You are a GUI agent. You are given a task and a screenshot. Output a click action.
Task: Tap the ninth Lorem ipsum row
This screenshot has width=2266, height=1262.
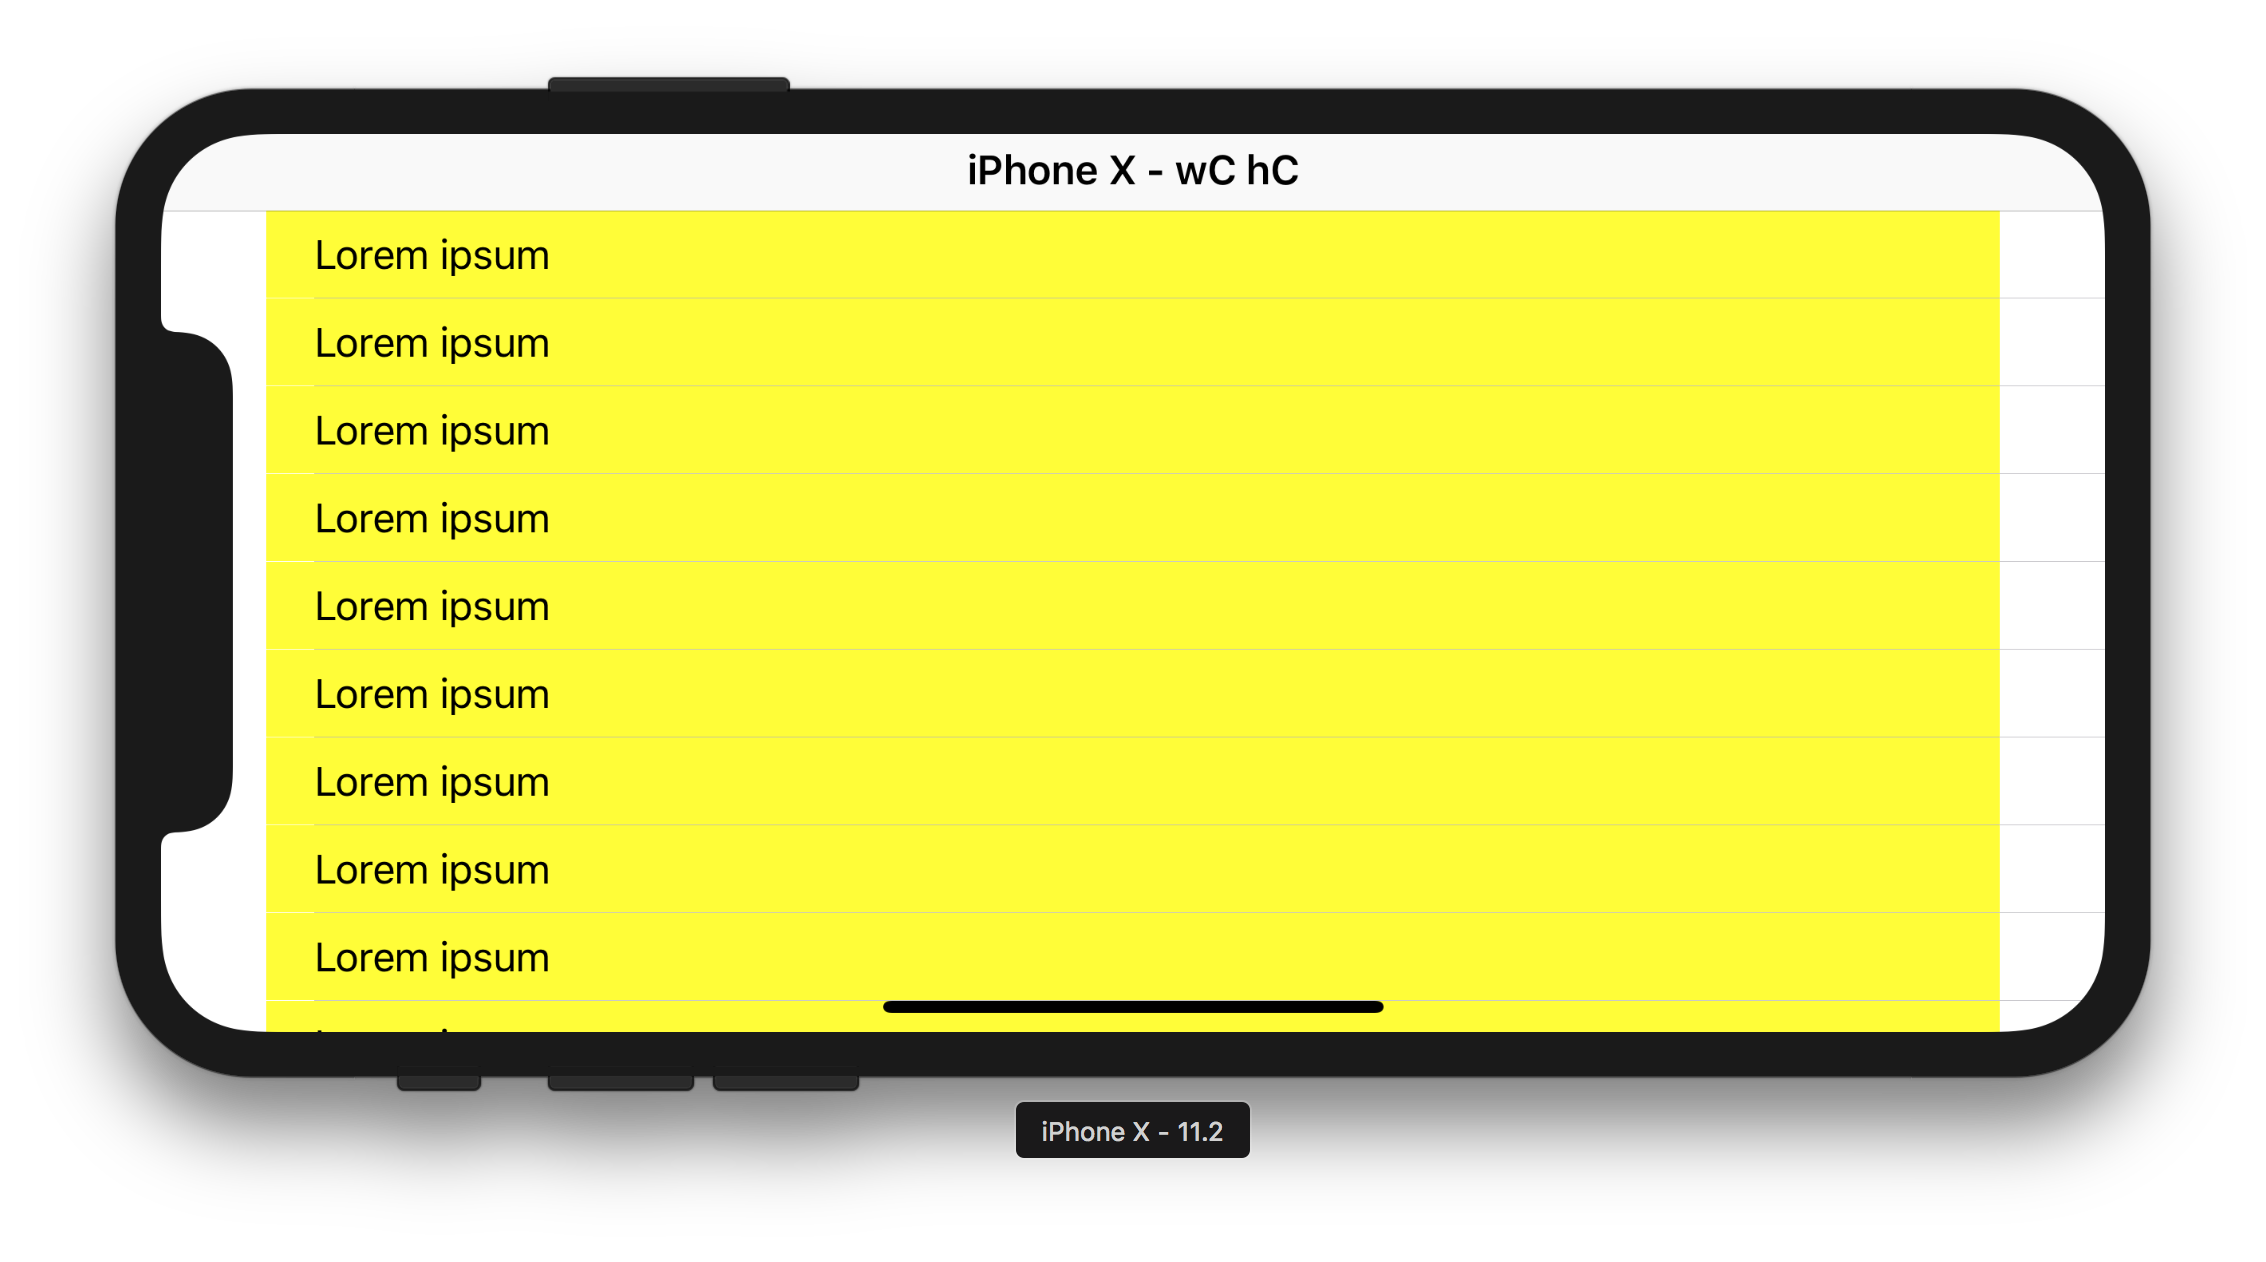[1132, 957]
